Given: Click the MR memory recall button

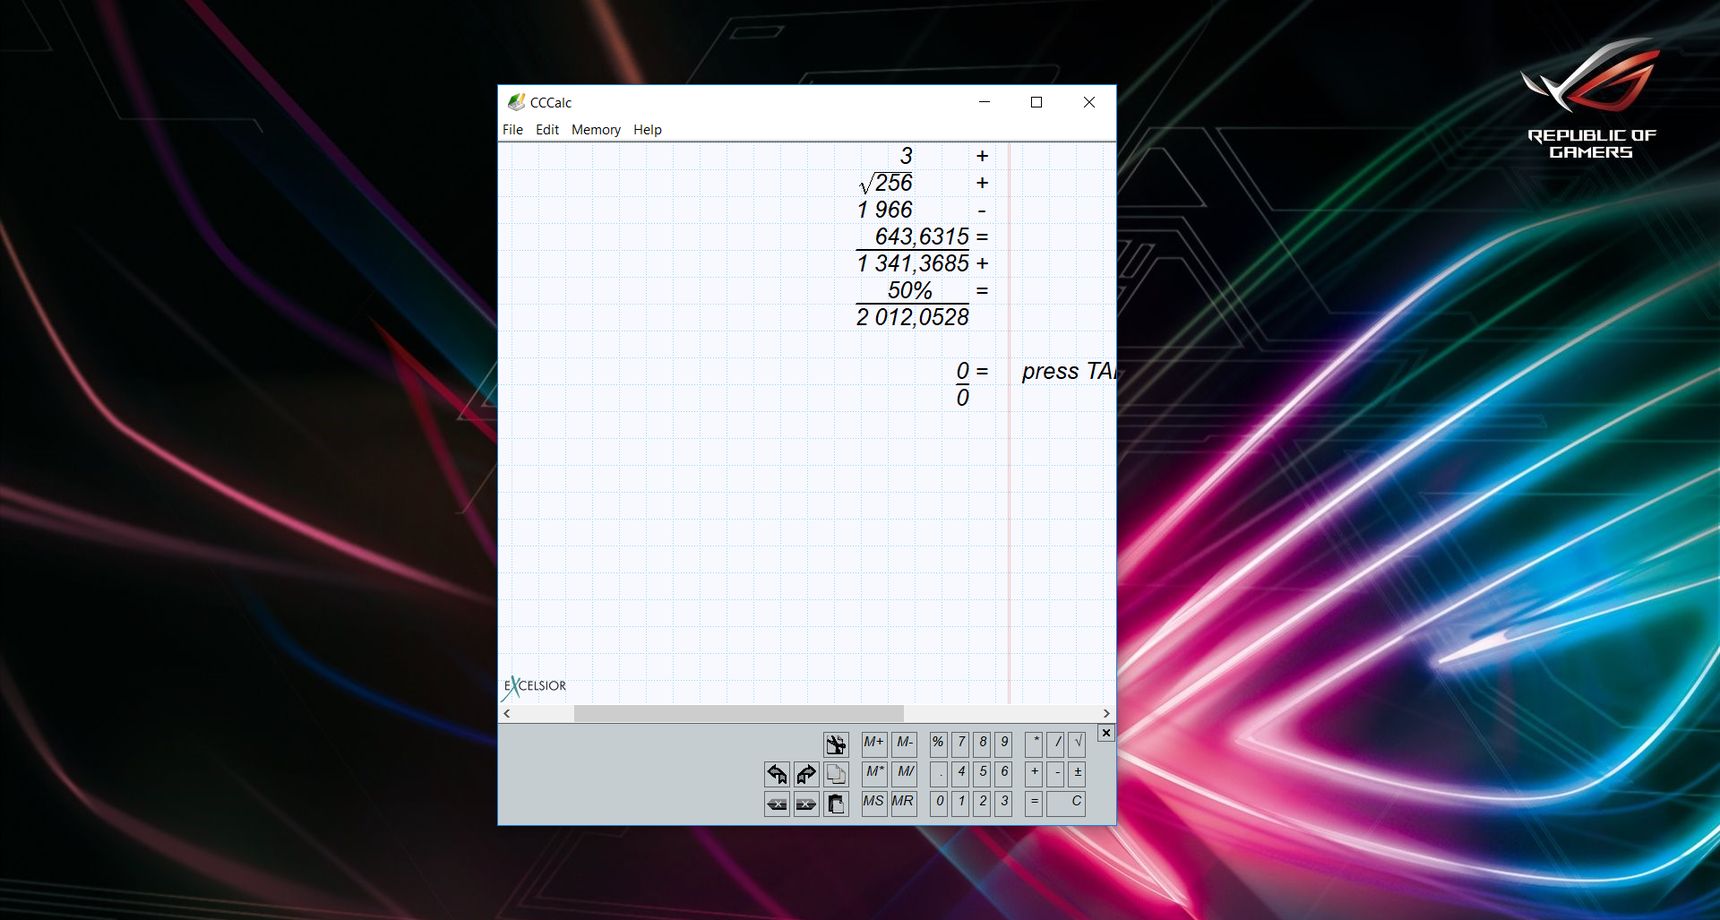Looking at the screenshot, I should click(904, 804).
